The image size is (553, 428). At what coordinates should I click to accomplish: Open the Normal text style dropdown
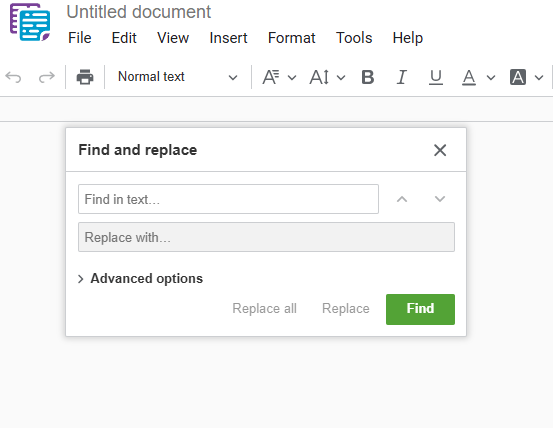[177, 77]
